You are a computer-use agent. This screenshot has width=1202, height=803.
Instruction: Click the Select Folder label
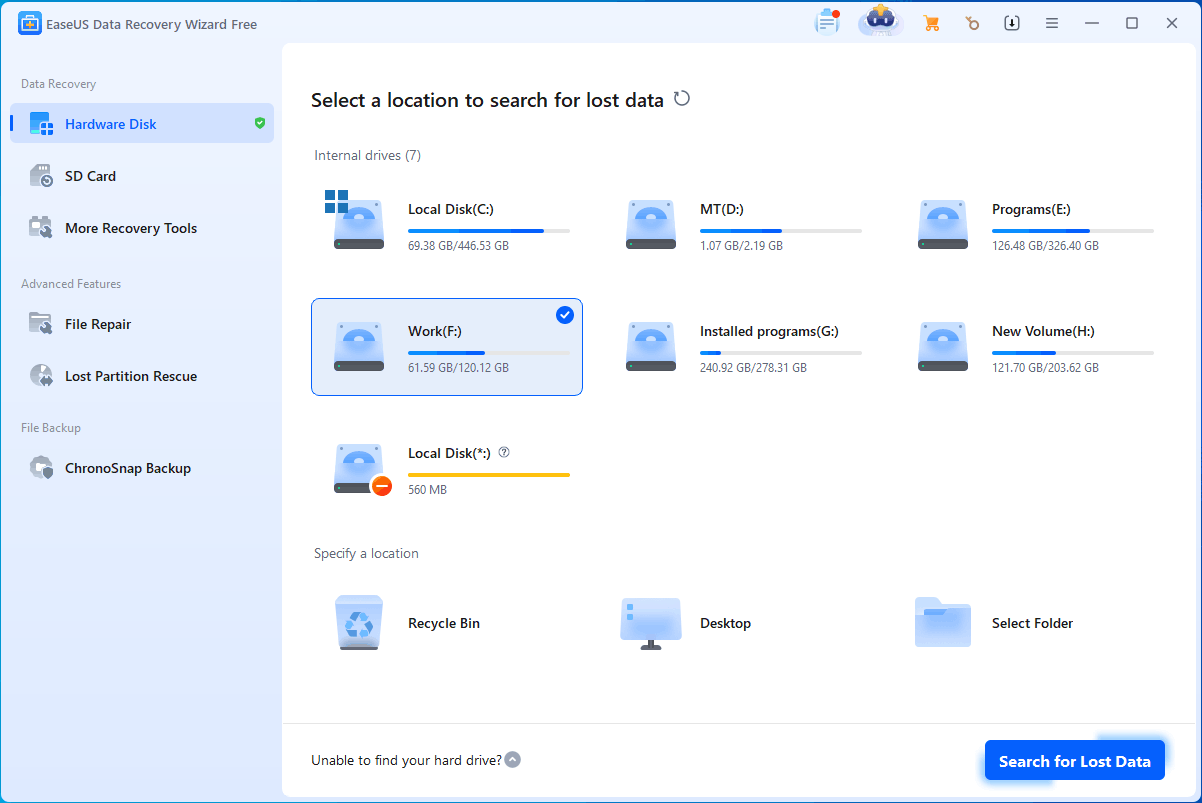(1032, 623)
